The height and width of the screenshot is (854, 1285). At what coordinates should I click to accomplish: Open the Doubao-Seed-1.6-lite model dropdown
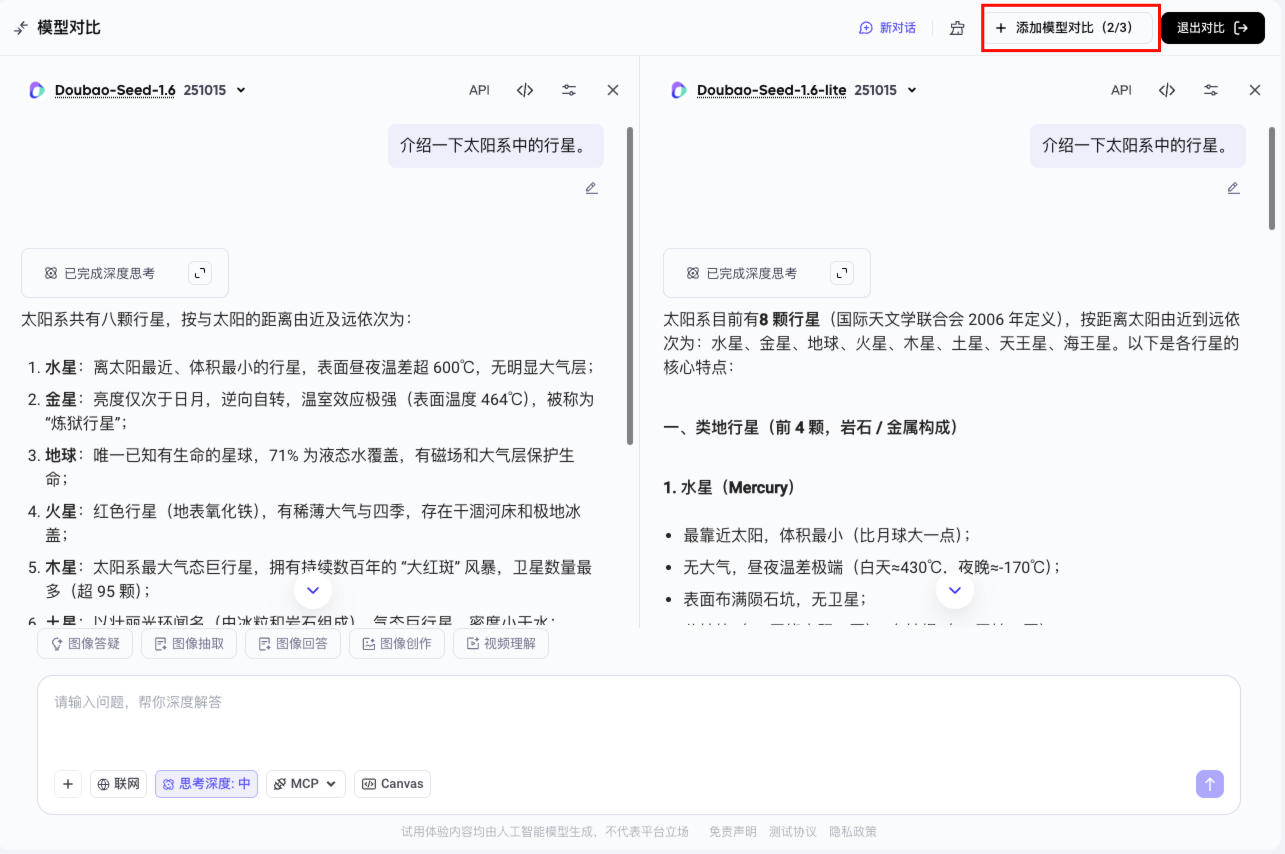pos(911,90)
